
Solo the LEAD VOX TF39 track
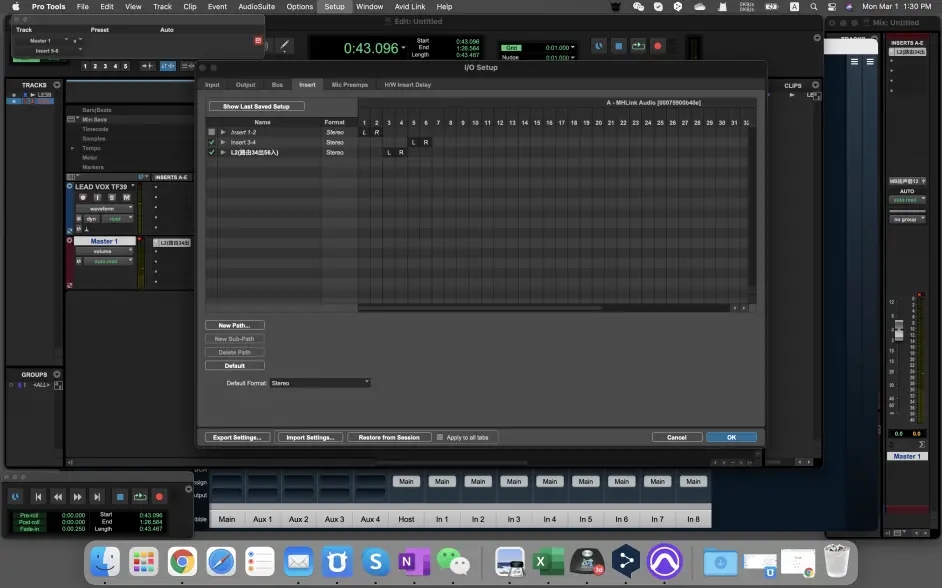pos(112,197)
